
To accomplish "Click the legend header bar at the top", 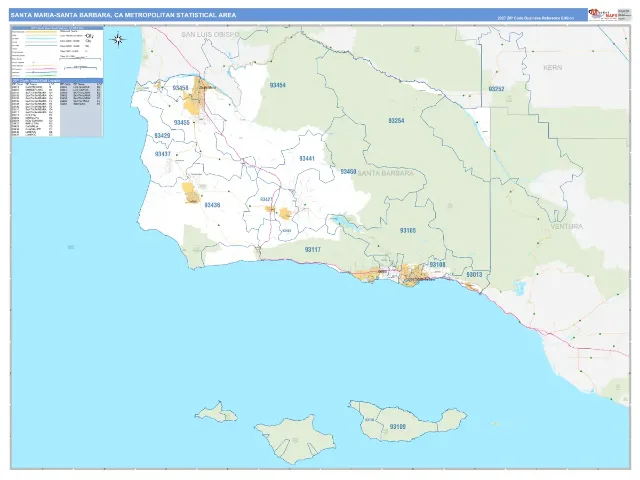I will click(x=57, y=28).
